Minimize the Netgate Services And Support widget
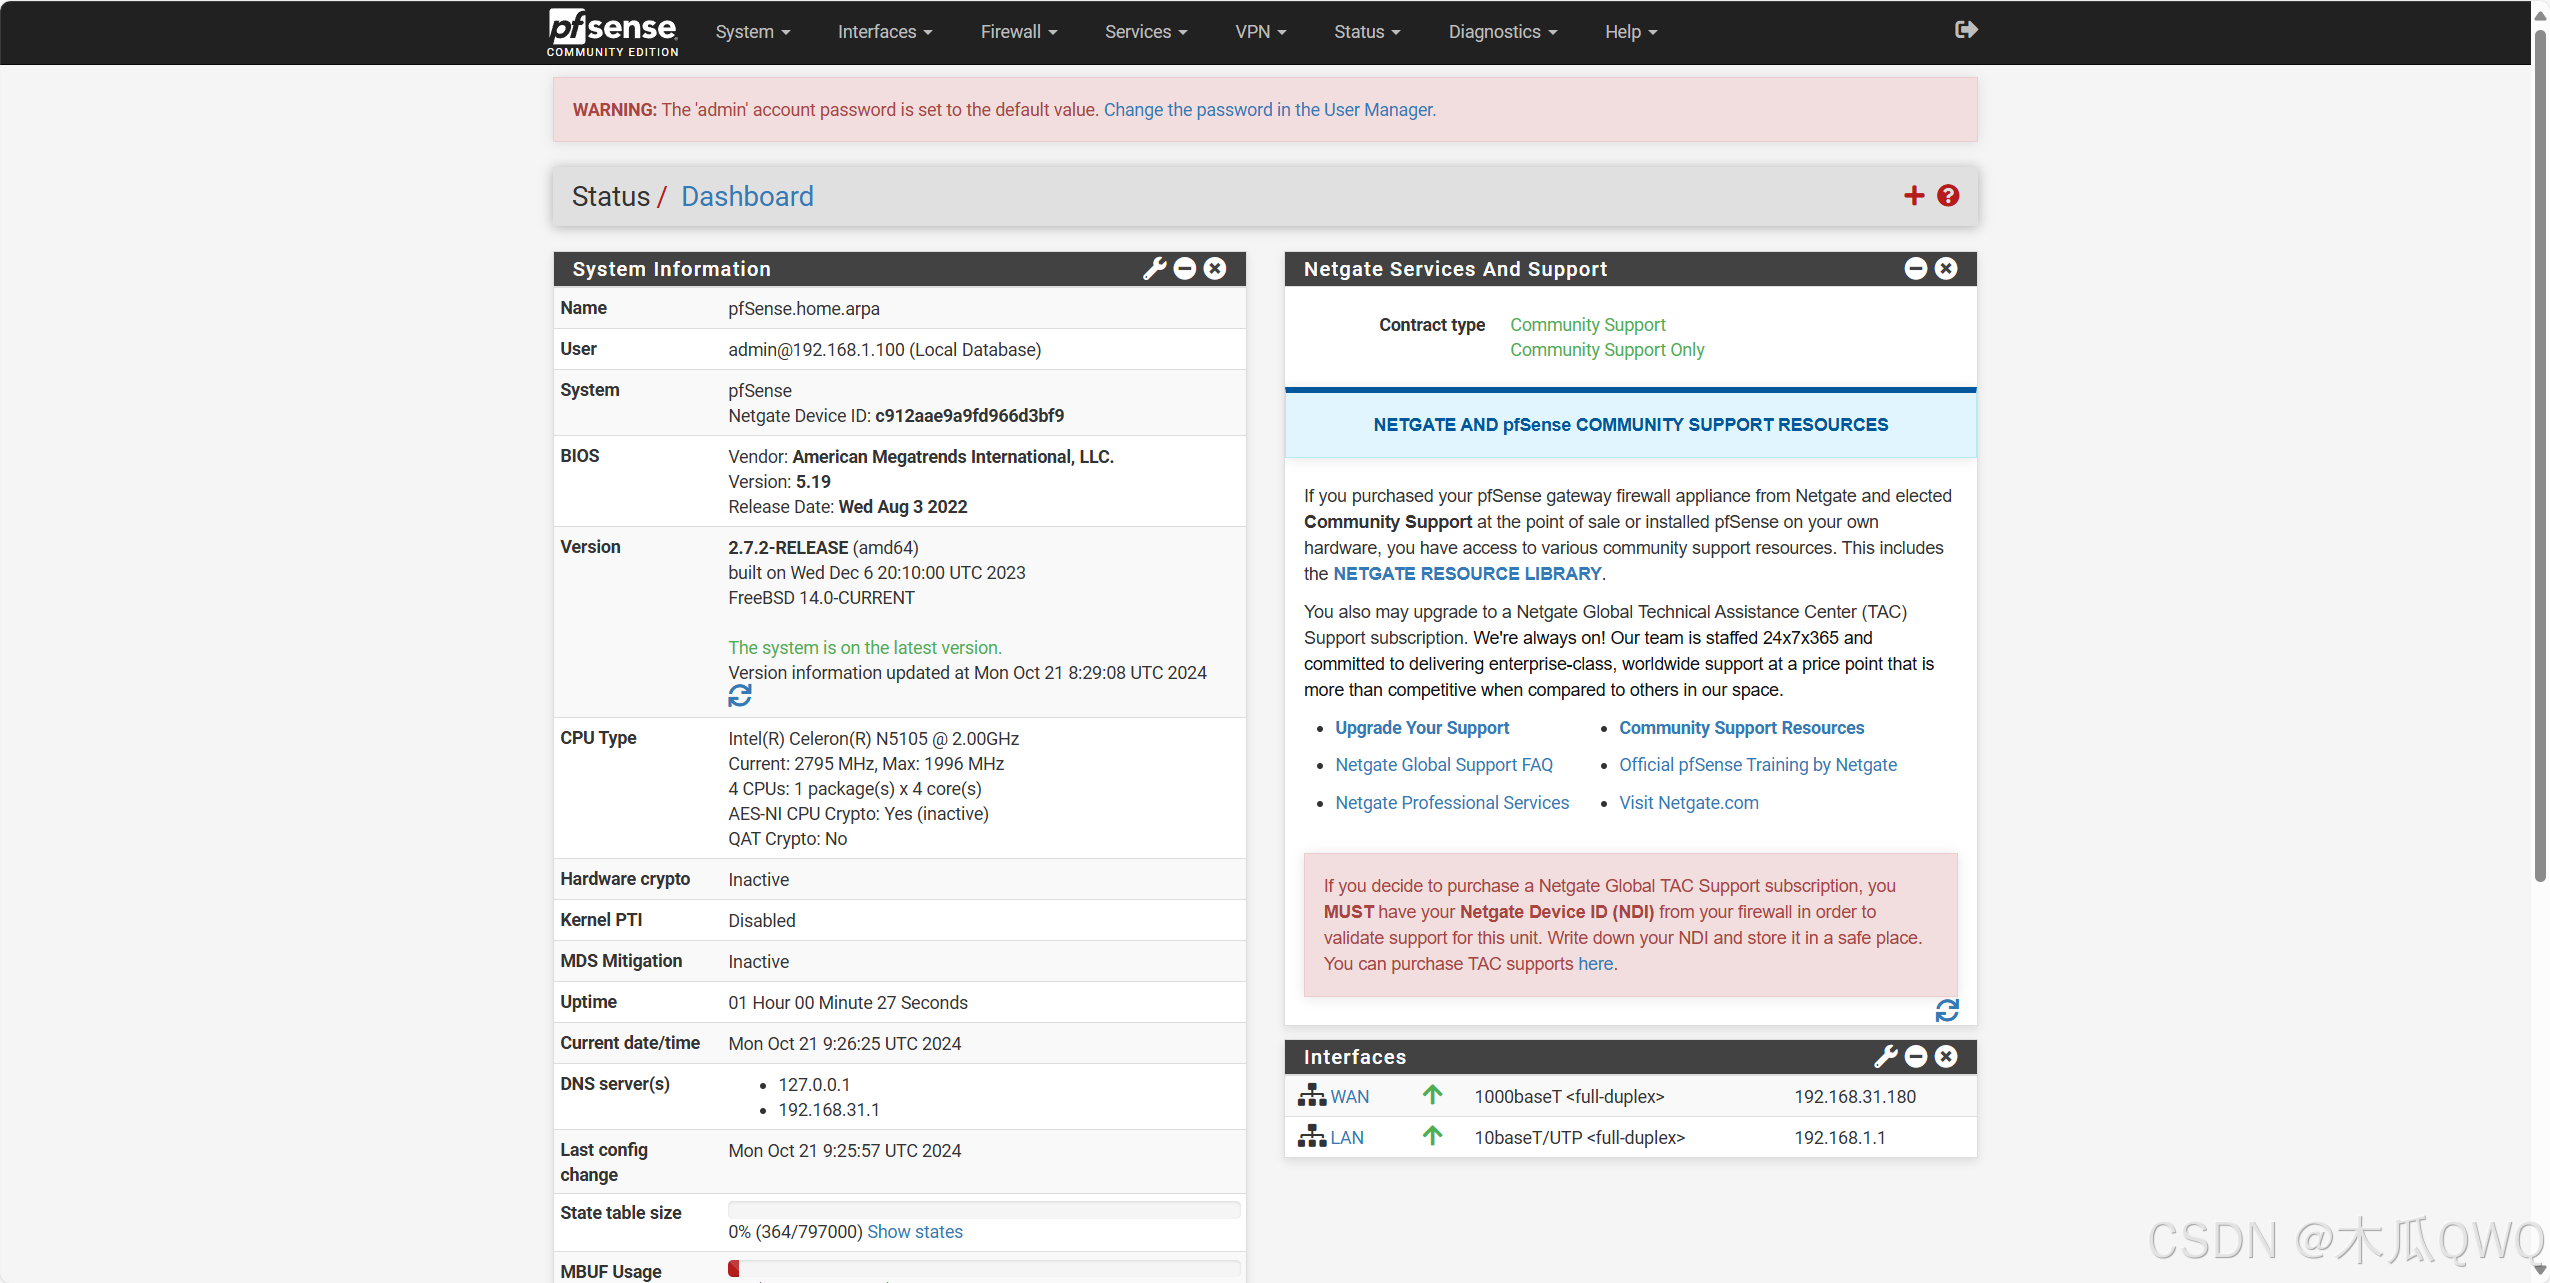Viewport: 2550px width, 1283px height. coord(1916,268)
